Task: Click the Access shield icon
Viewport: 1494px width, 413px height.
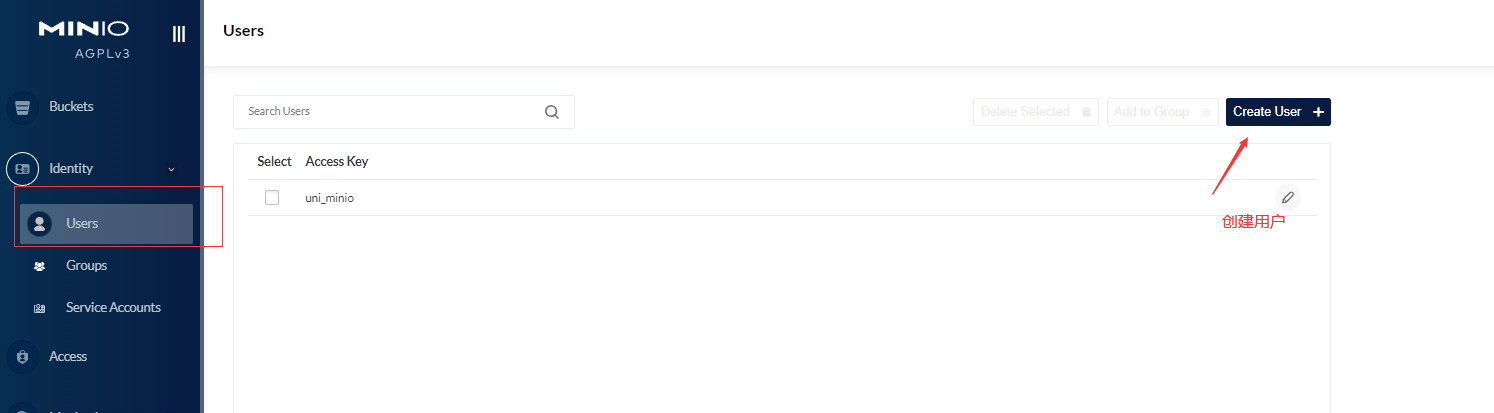Action: pyautogui.click(x=23, y=357)
